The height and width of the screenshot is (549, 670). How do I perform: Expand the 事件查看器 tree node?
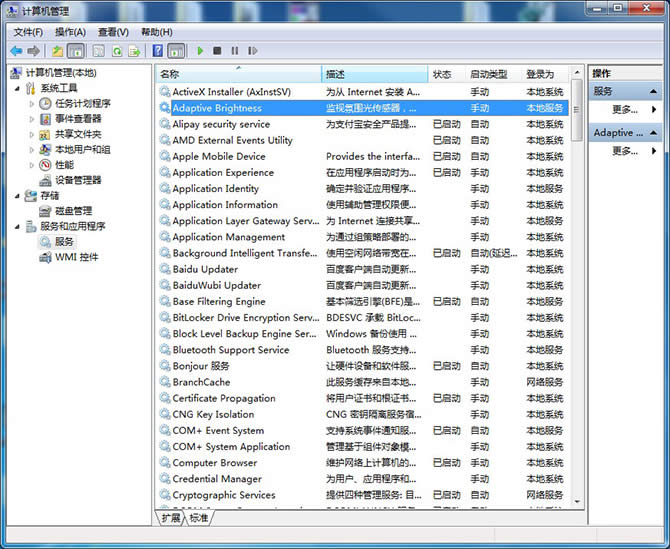(32, 119)
